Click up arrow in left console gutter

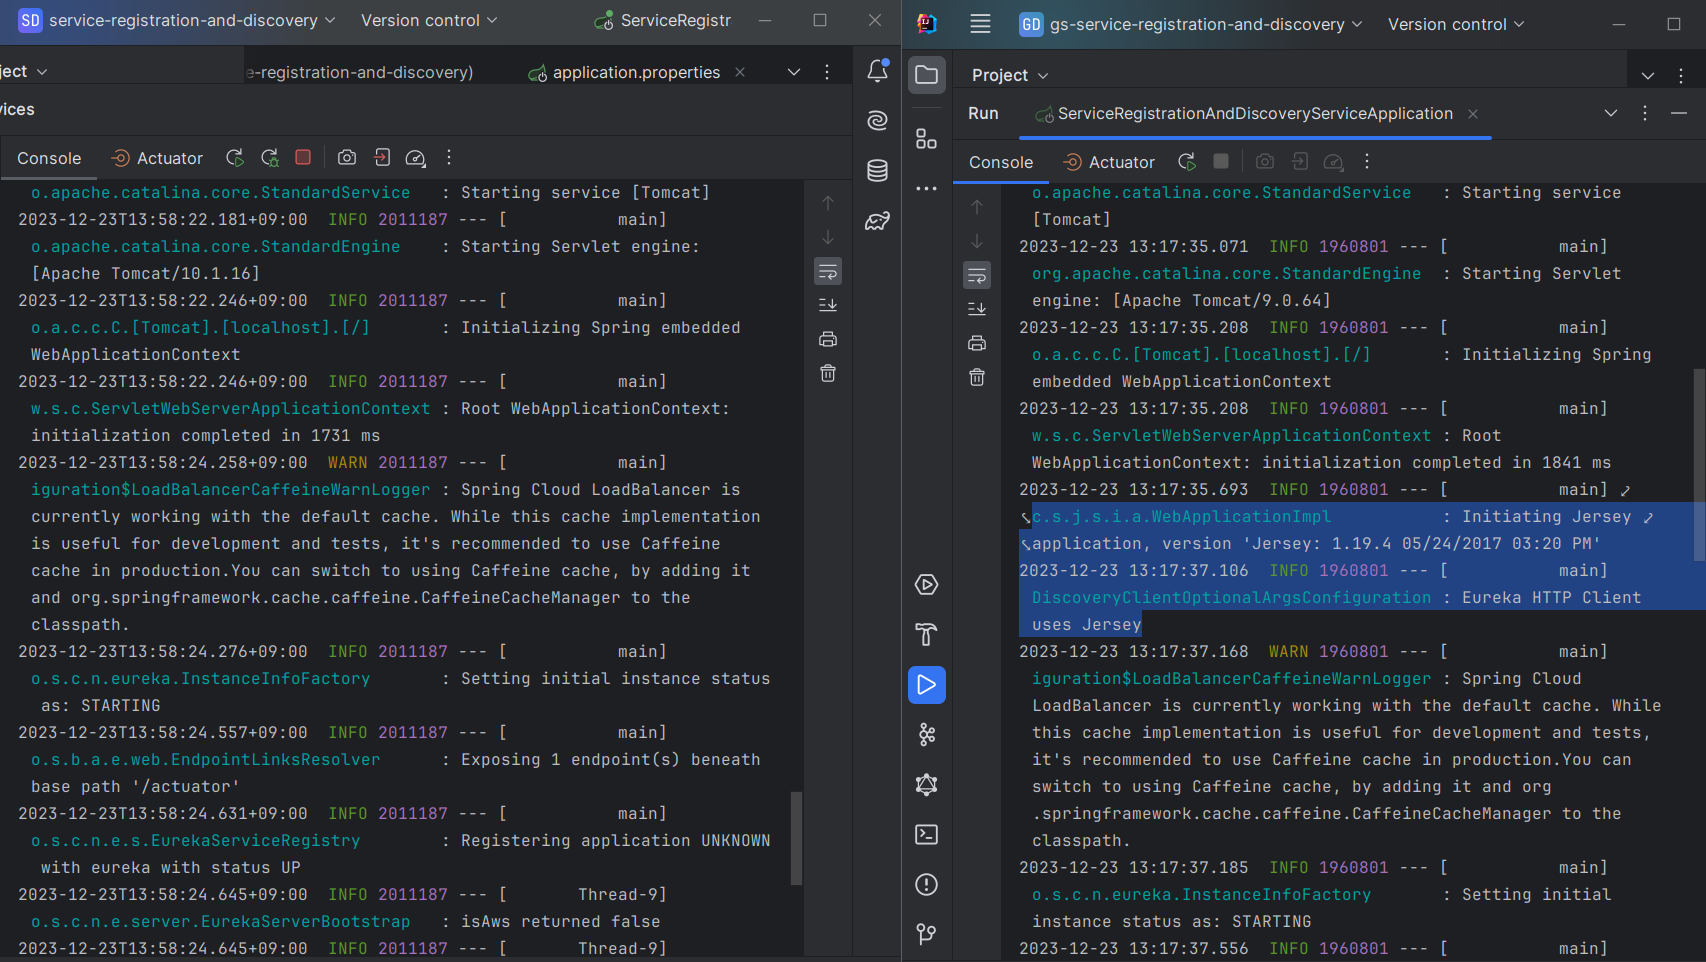point(828,203)
